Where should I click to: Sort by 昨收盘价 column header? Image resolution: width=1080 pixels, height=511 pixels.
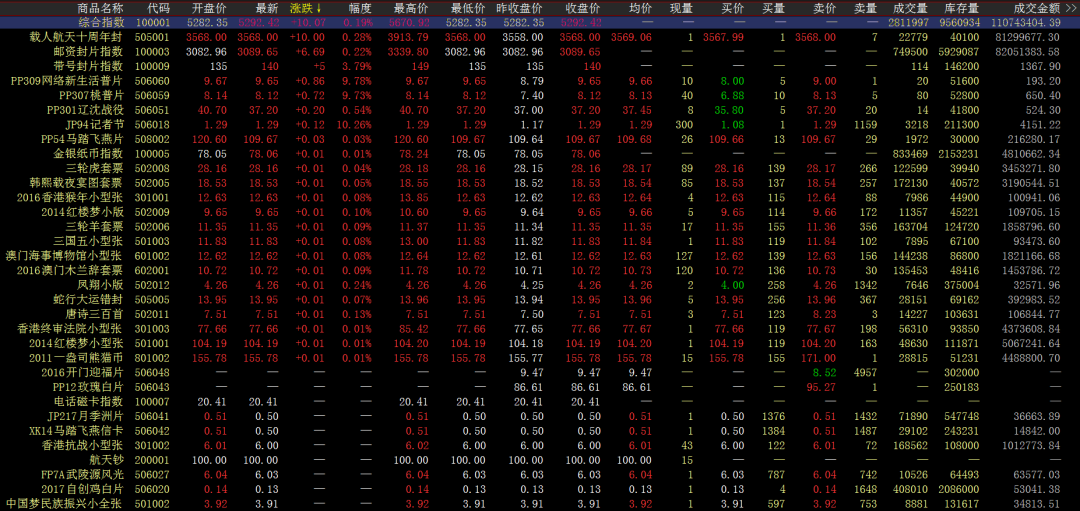pyautogui.click(x=519, y=8)
